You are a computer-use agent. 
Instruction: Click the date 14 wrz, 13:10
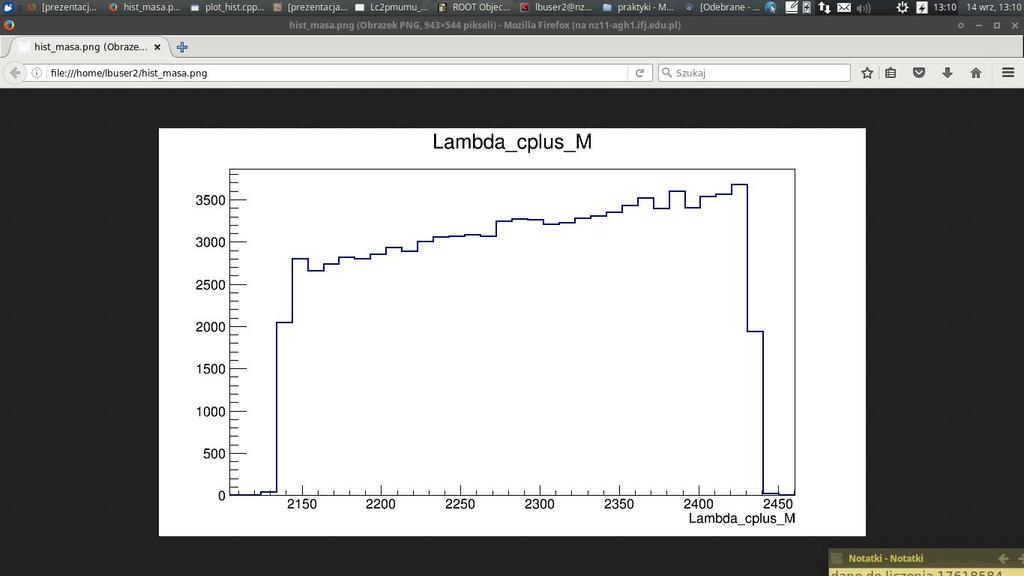[994, 7]
